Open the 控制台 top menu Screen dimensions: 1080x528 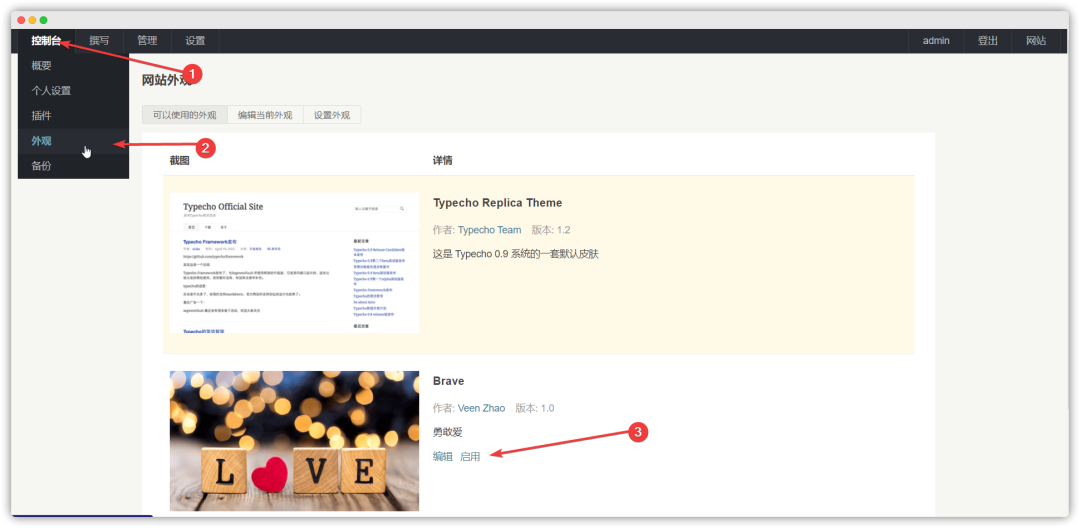(x=46, y=41)
